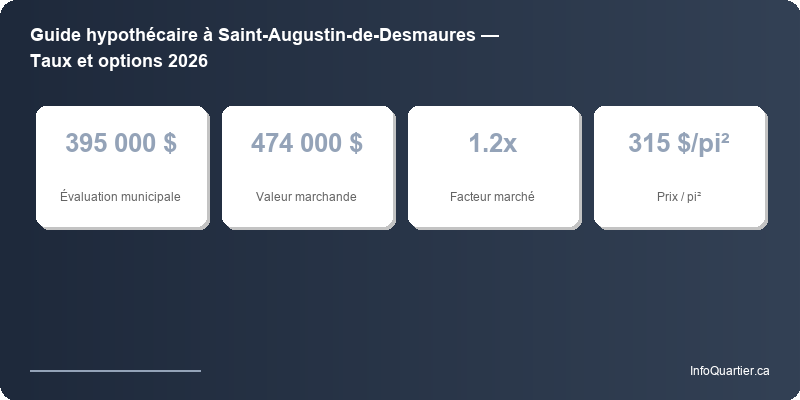The width and height of the screenshot is (800, 400).
Task: Select the 315 $/pi² figure
Action: [x=679, y=143]
